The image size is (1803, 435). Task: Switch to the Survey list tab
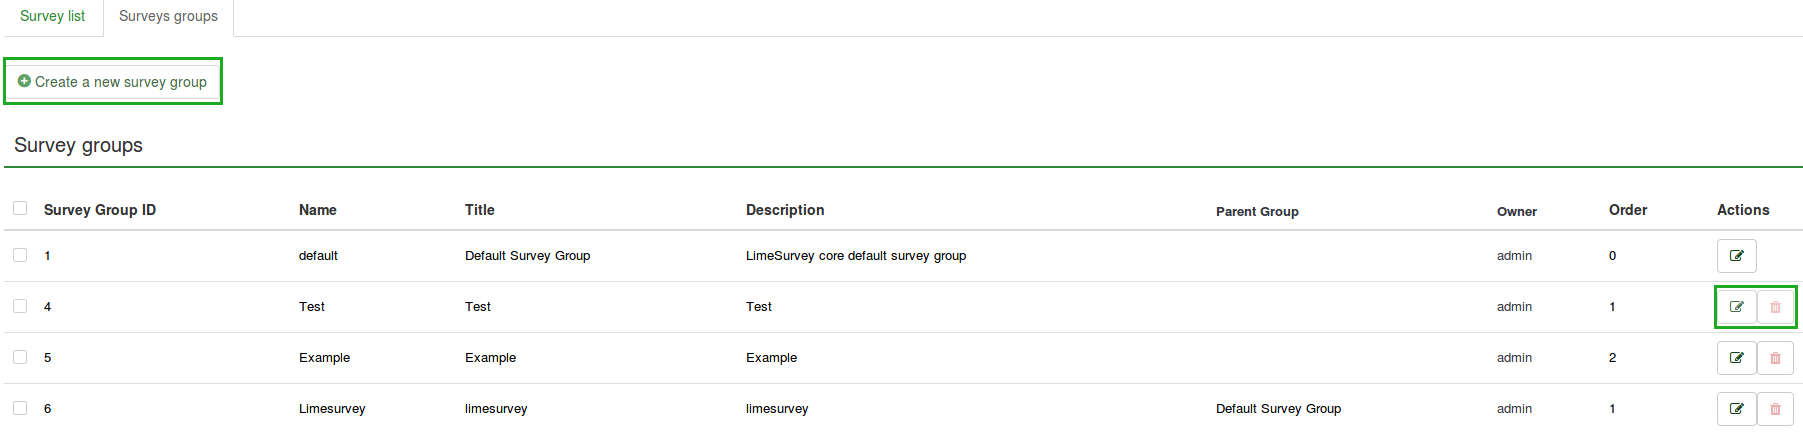pyautogui.click(x=52, y=16)
